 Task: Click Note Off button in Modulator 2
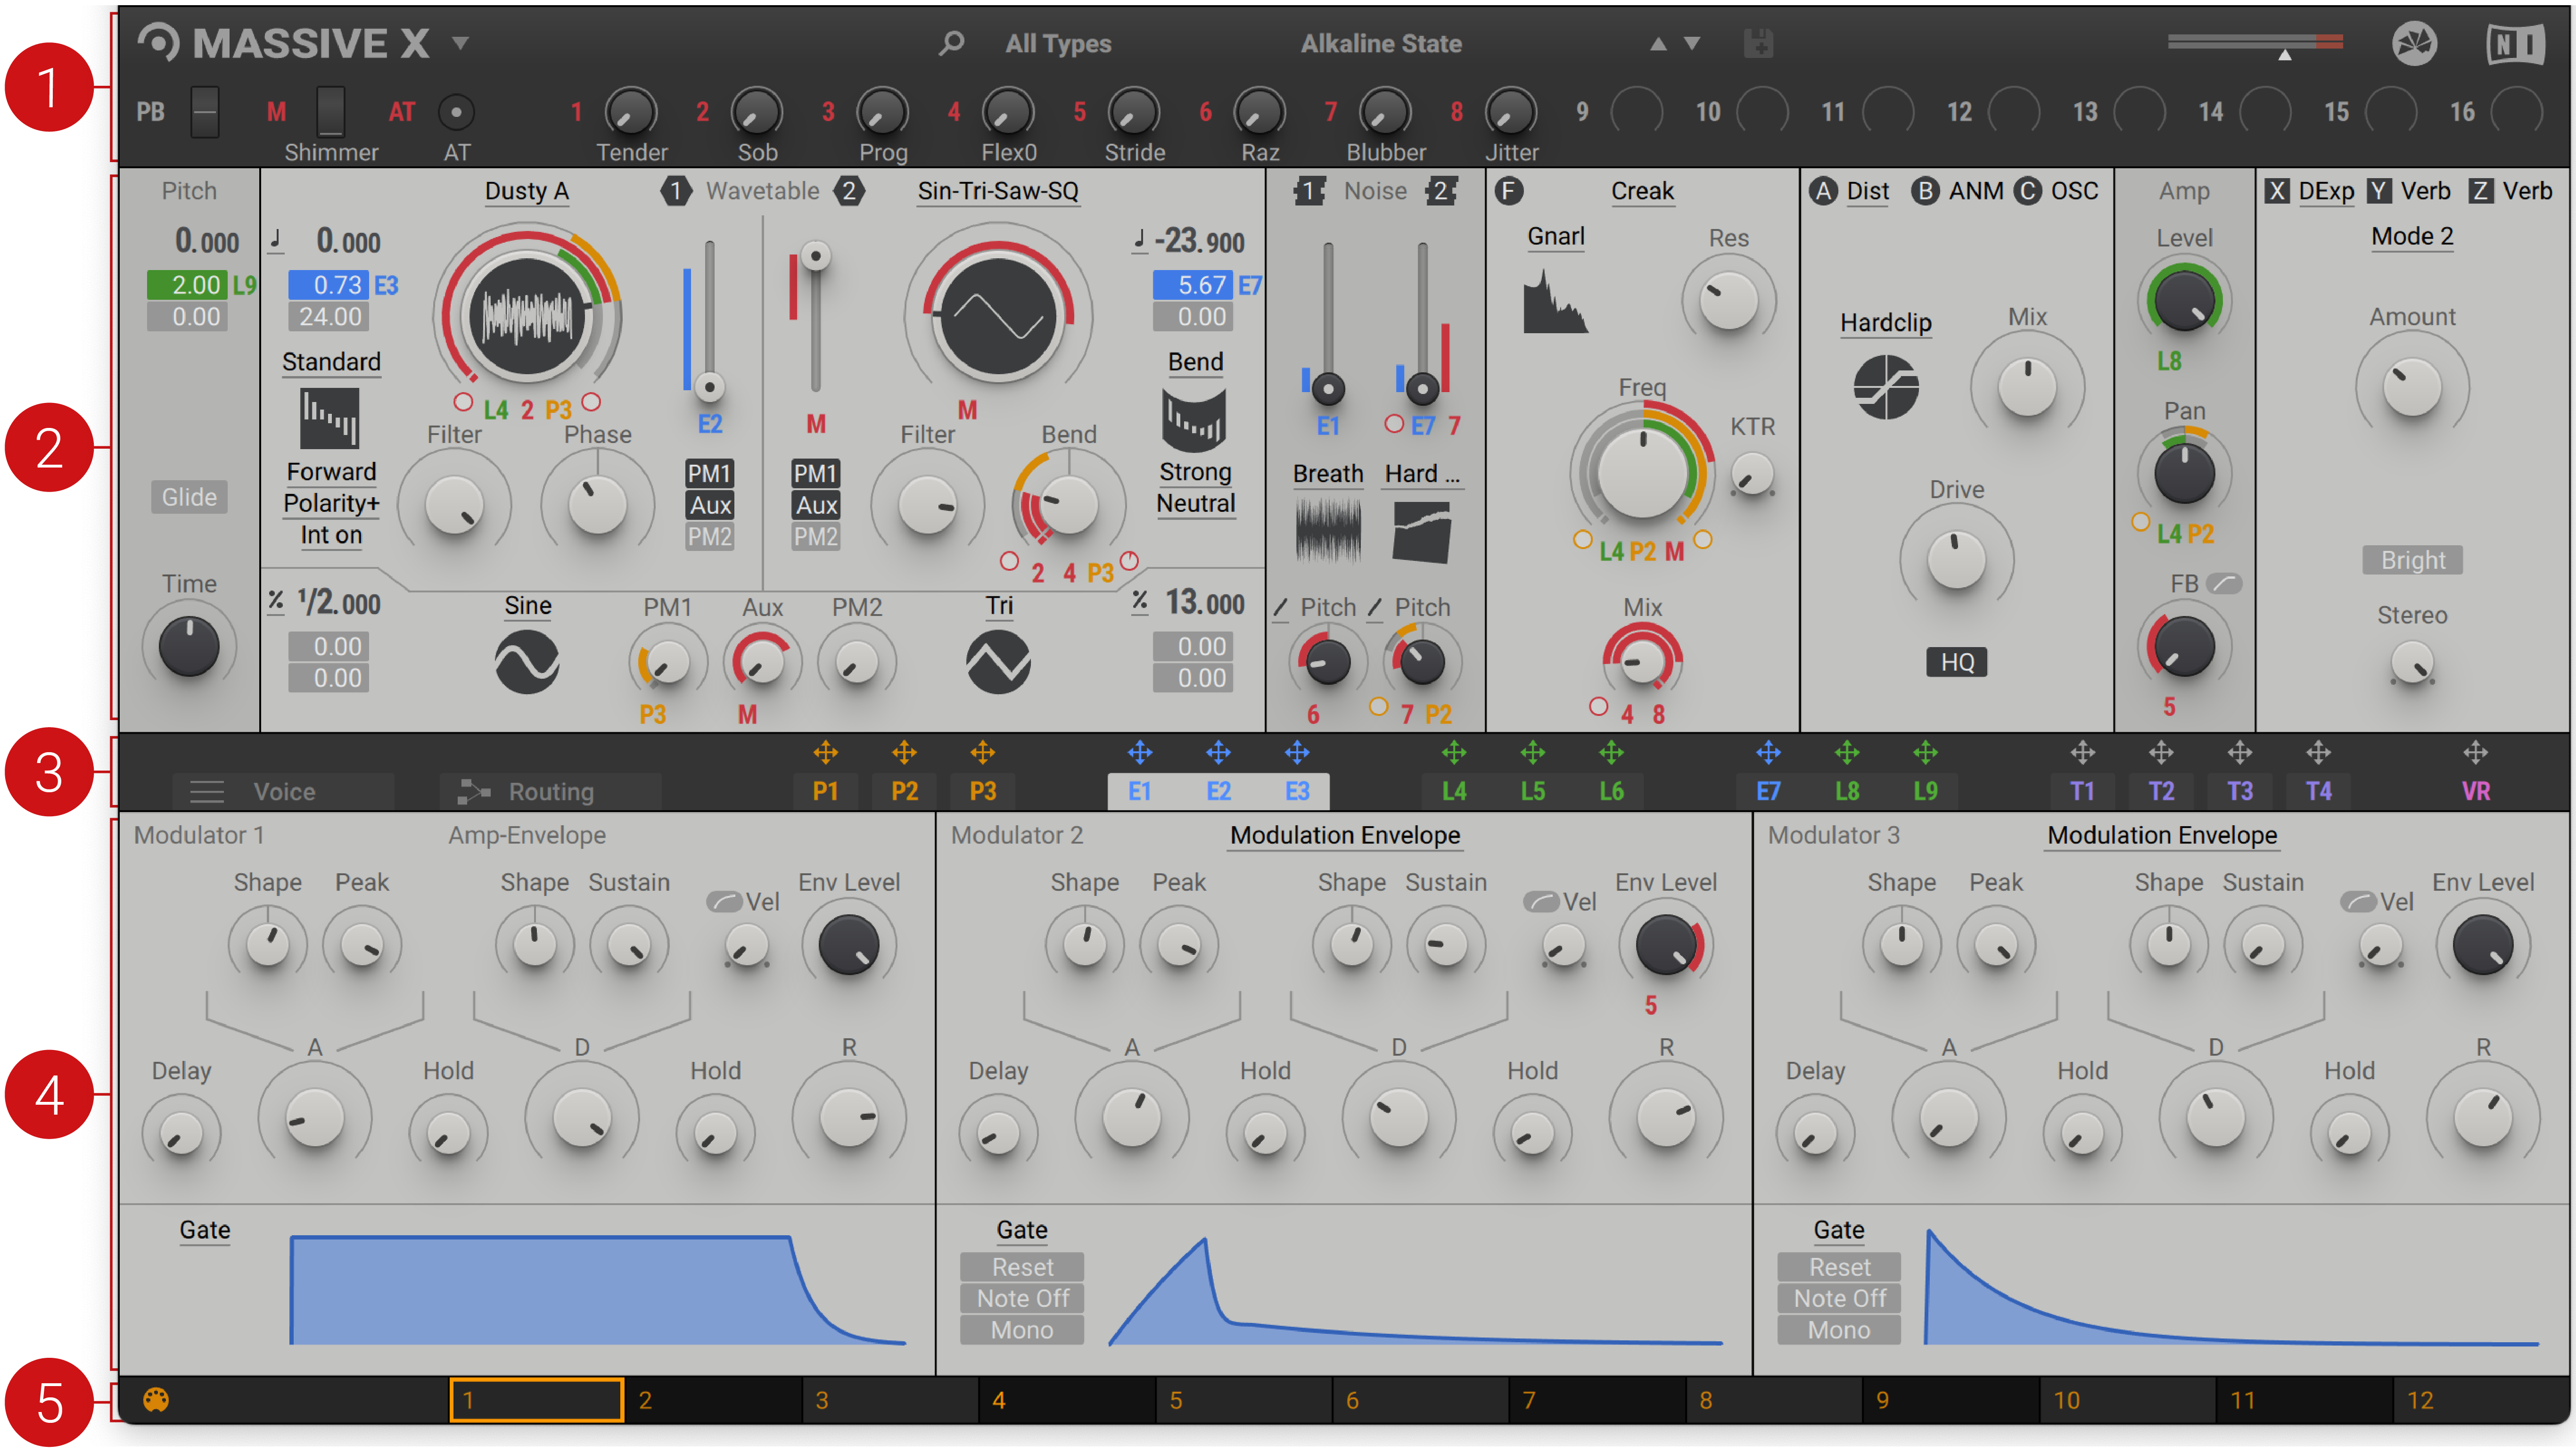(1022, 1299)
